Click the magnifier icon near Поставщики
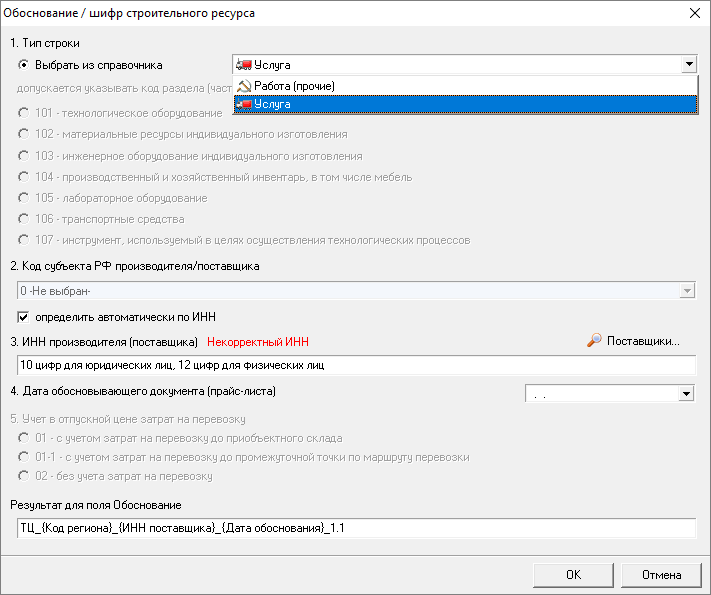Image resolution: width=711 pixels, height=595 pixels. click(x=594, y=340)
